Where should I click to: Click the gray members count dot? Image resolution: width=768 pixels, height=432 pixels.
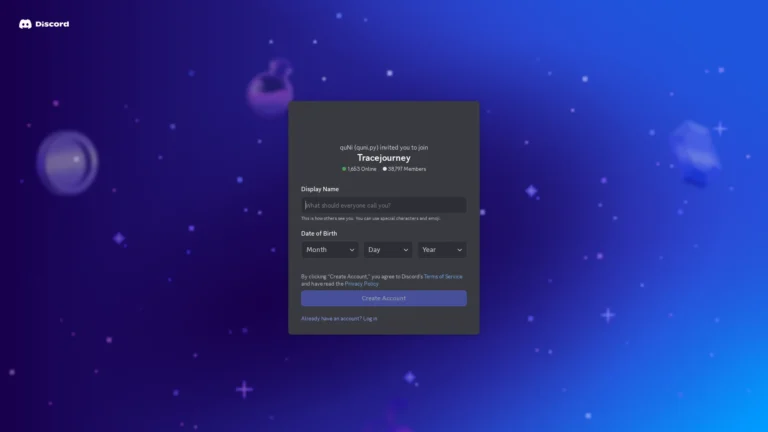[x=385, y=169]
